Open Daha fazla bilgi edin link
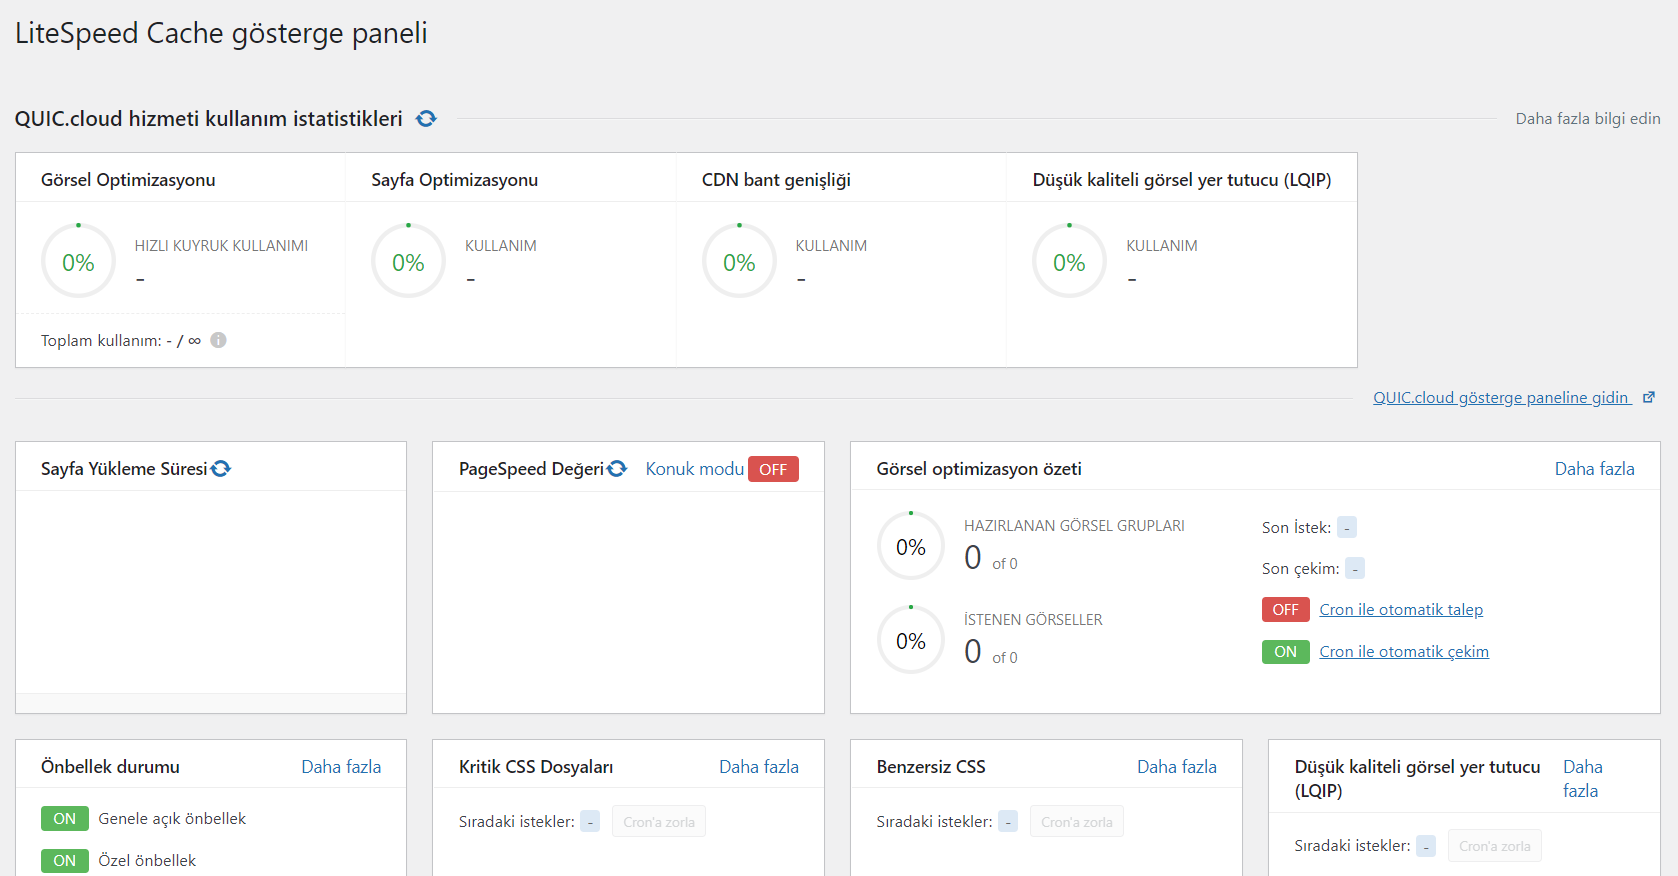1678x876 pixels. (x=1588, y=118)
